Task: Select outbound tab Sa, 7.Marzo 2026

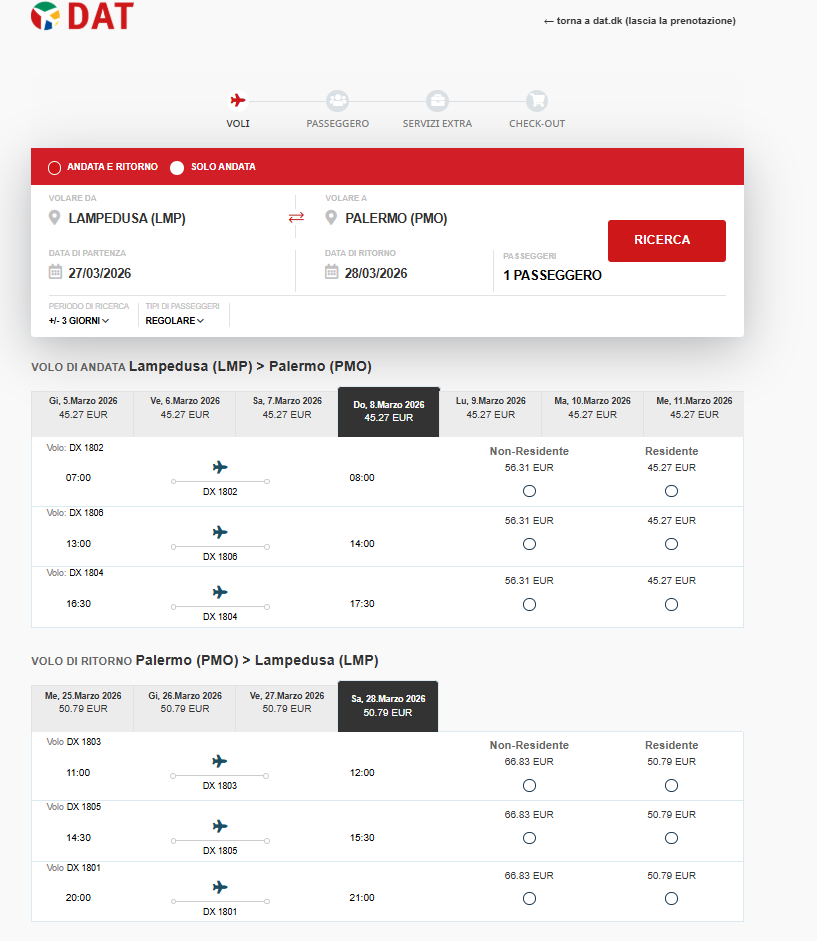Action: point(287,413)
